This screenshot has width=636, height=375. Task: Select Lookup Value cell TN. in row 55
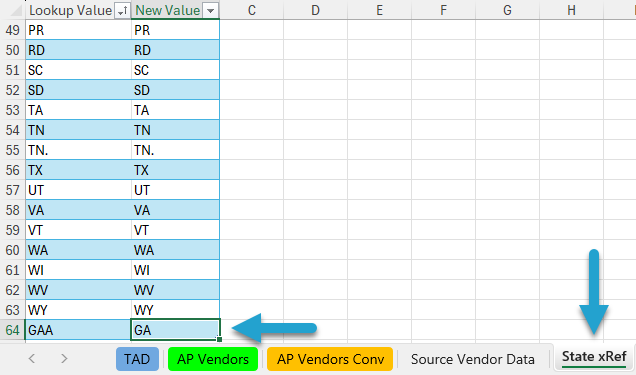(78, 150)
